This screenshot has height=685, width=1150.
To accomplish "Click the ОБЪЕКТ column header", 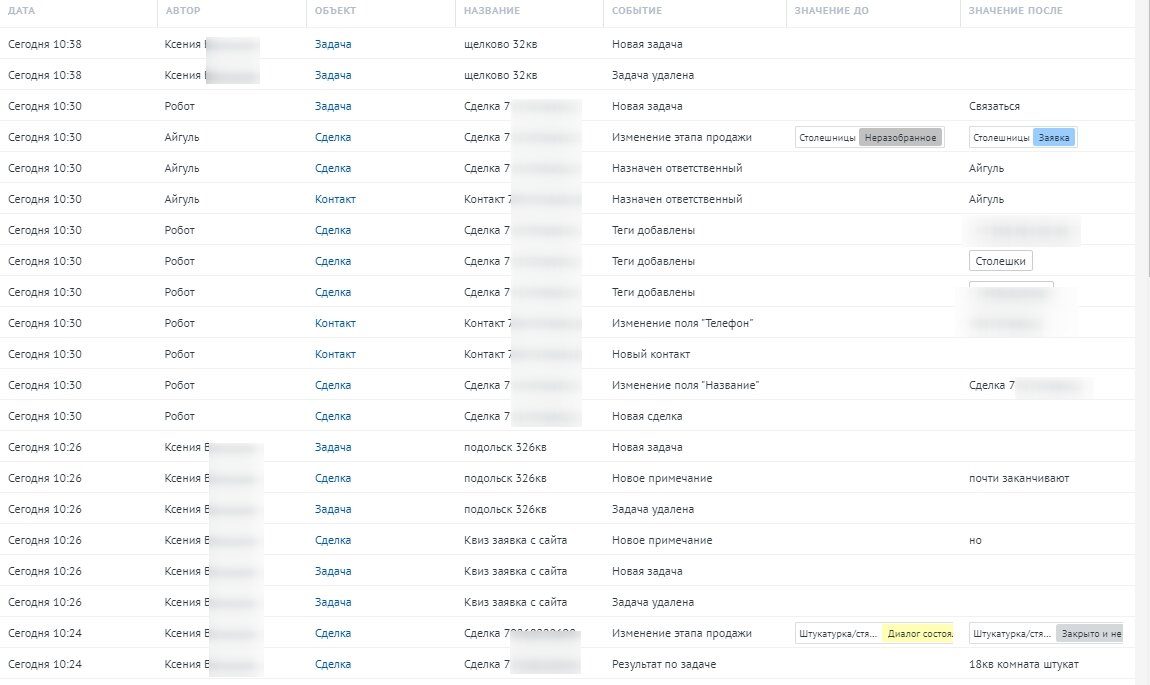I will (335, 11).
